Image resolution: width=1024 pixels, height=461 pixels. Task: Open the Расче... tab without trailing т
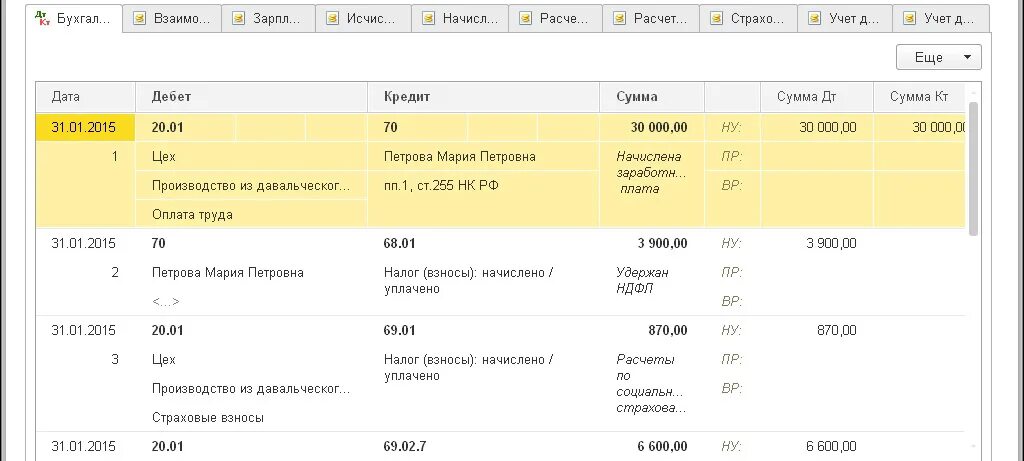click(x=555, y=18)
